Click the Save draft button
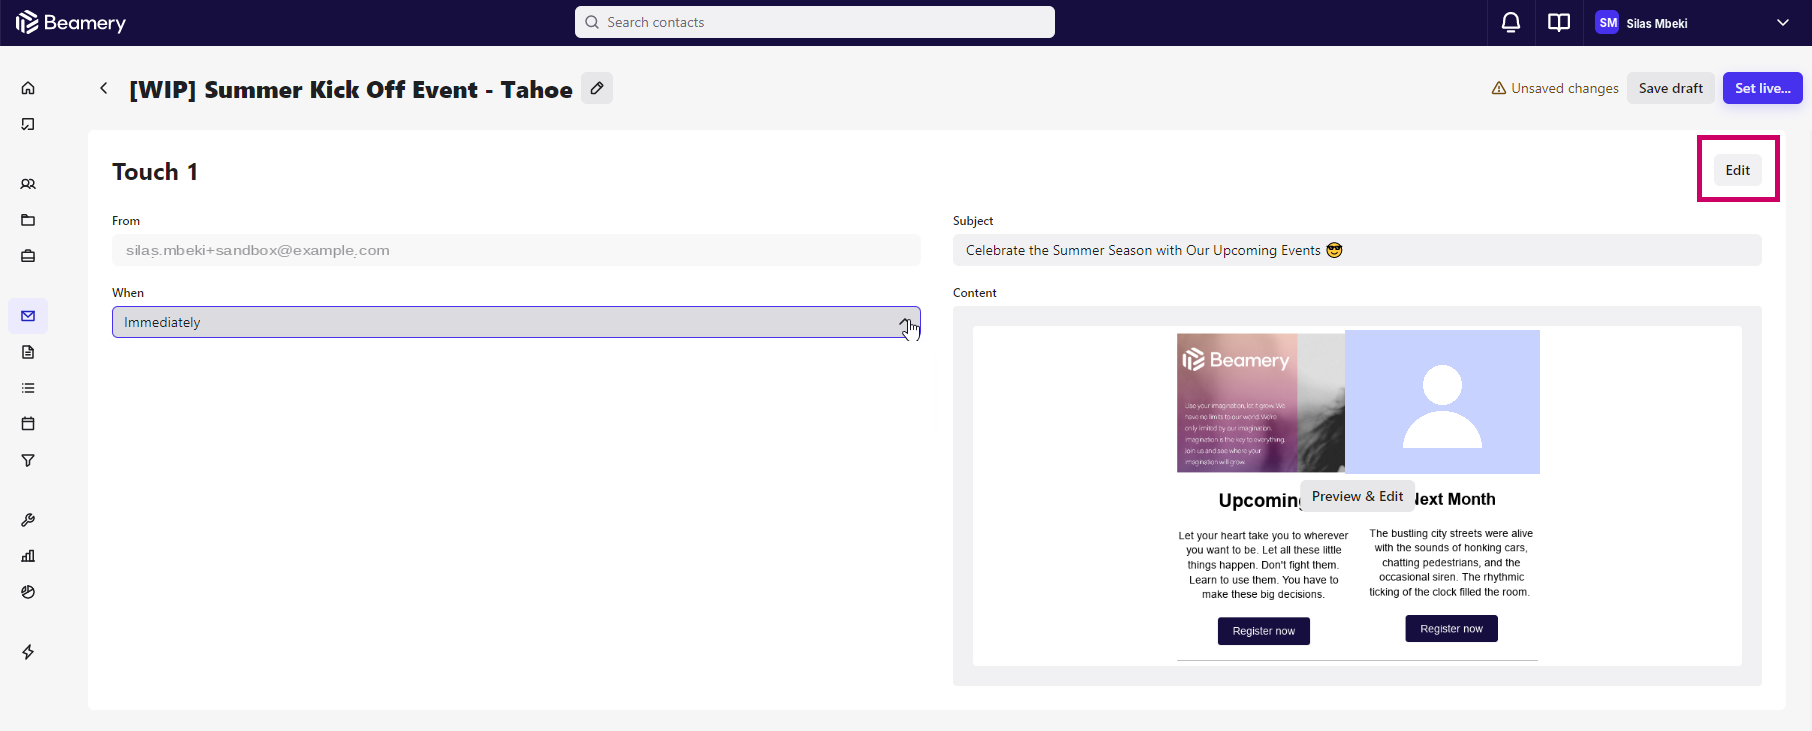Image resolution: width=1812 pixels, height=731 pixels. point(1671,88)
